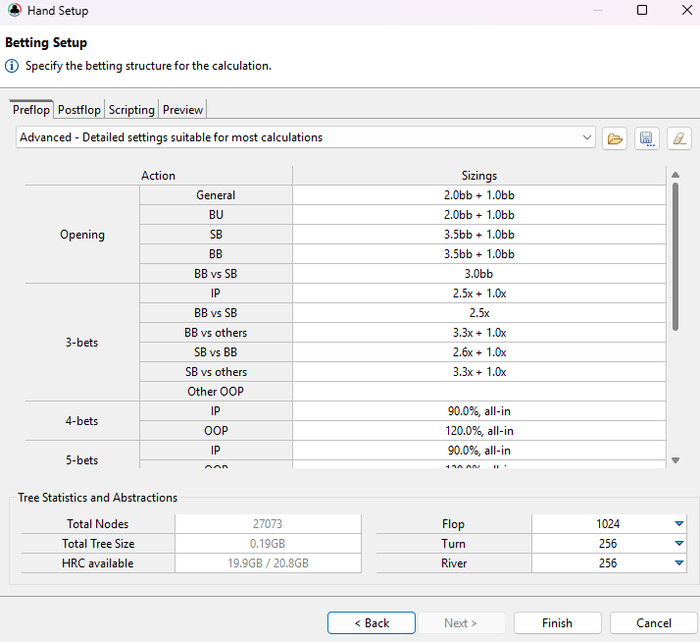Edit the 4-bets IP sizing 90.0%, all-in
This screenshot has width=700, height=642.
[479, 411]
